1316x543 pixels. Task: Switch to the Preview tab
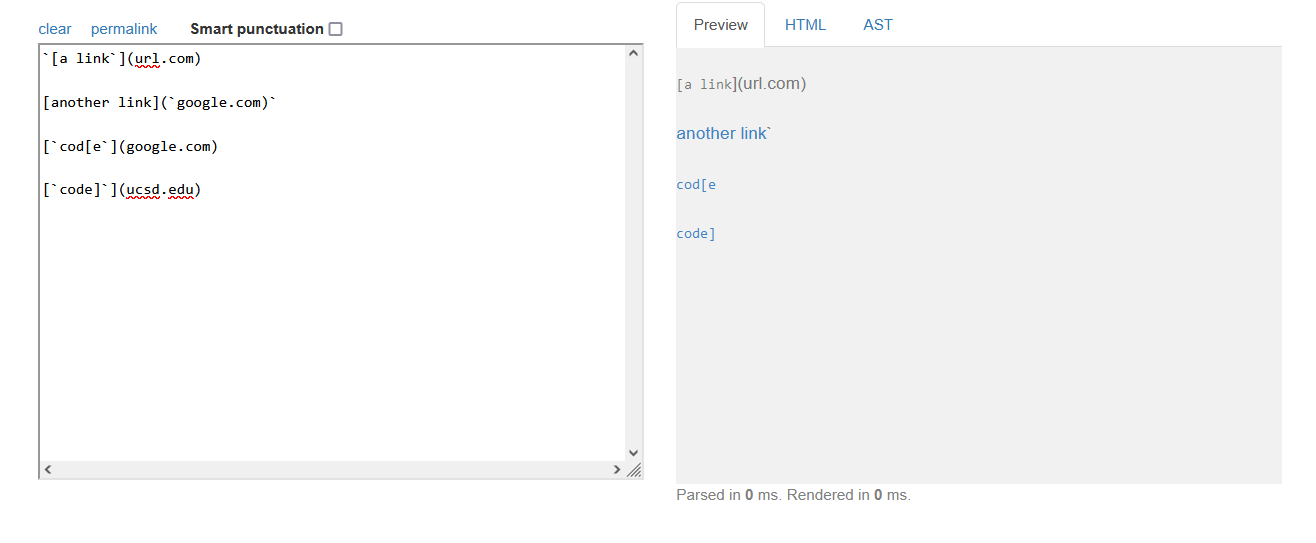point(720,25)
